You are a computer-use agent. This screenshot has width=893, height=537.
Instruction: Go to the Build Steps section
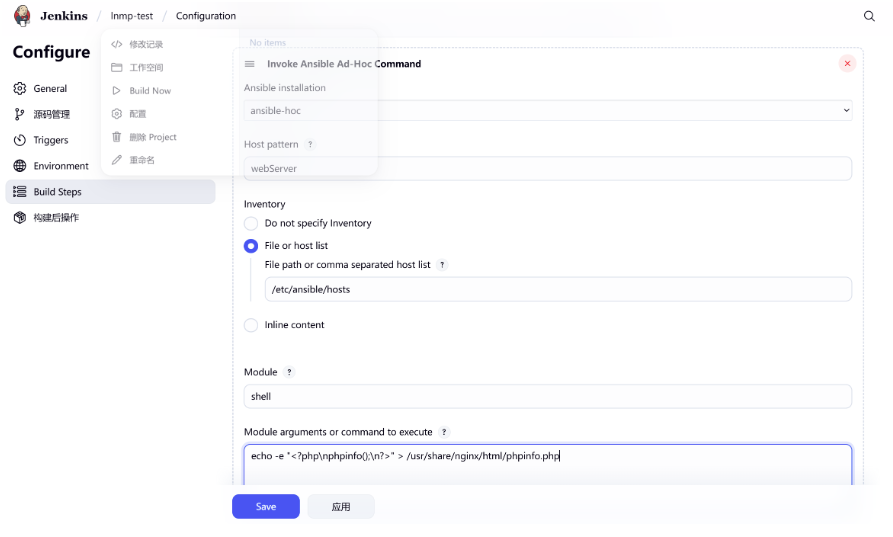(x=110, y=192)
